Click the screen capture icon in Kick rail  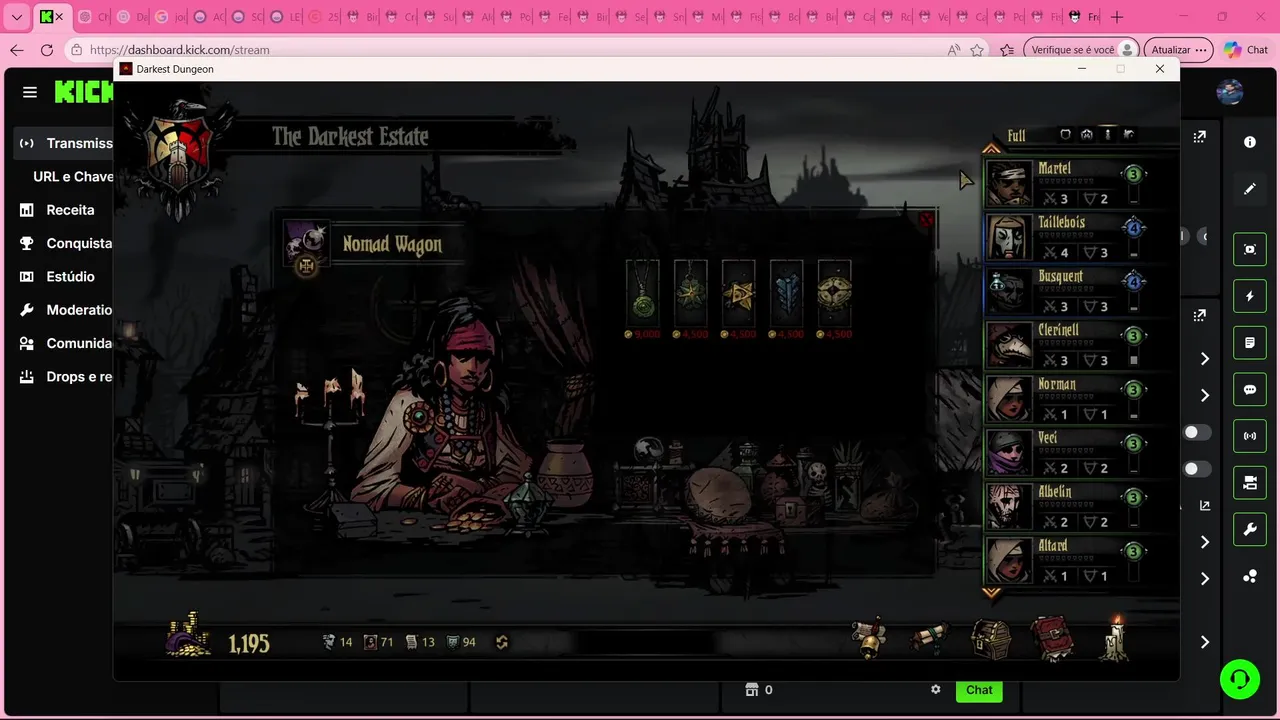[x=1250, y=250]
